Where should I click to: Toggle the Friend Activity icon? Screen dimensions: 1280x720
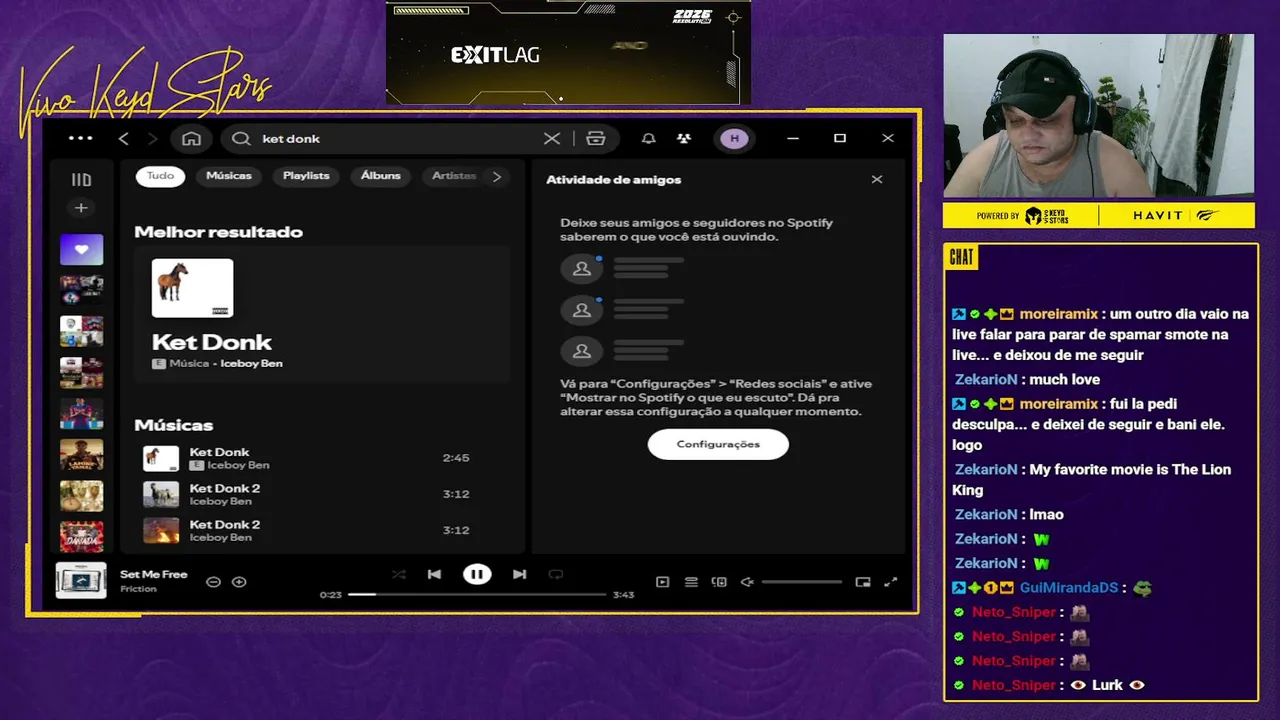(683, 139)
